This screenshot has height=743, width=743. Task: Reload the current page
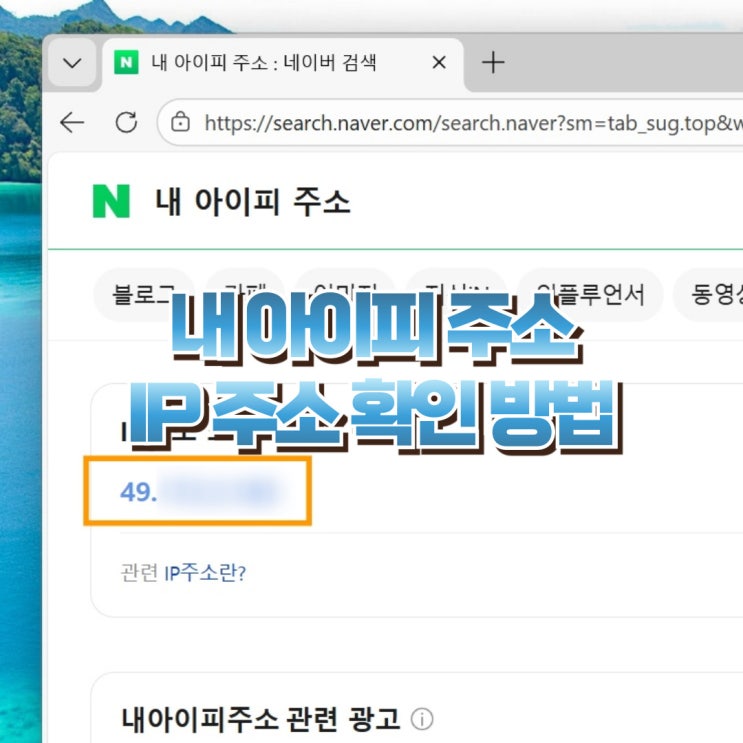click(127, 123)
